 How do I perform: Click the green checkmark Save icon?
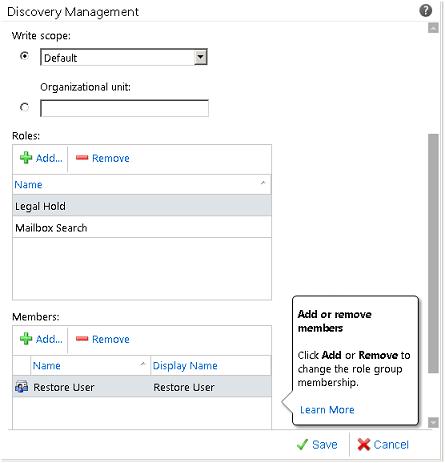click(x=302, y=444)
